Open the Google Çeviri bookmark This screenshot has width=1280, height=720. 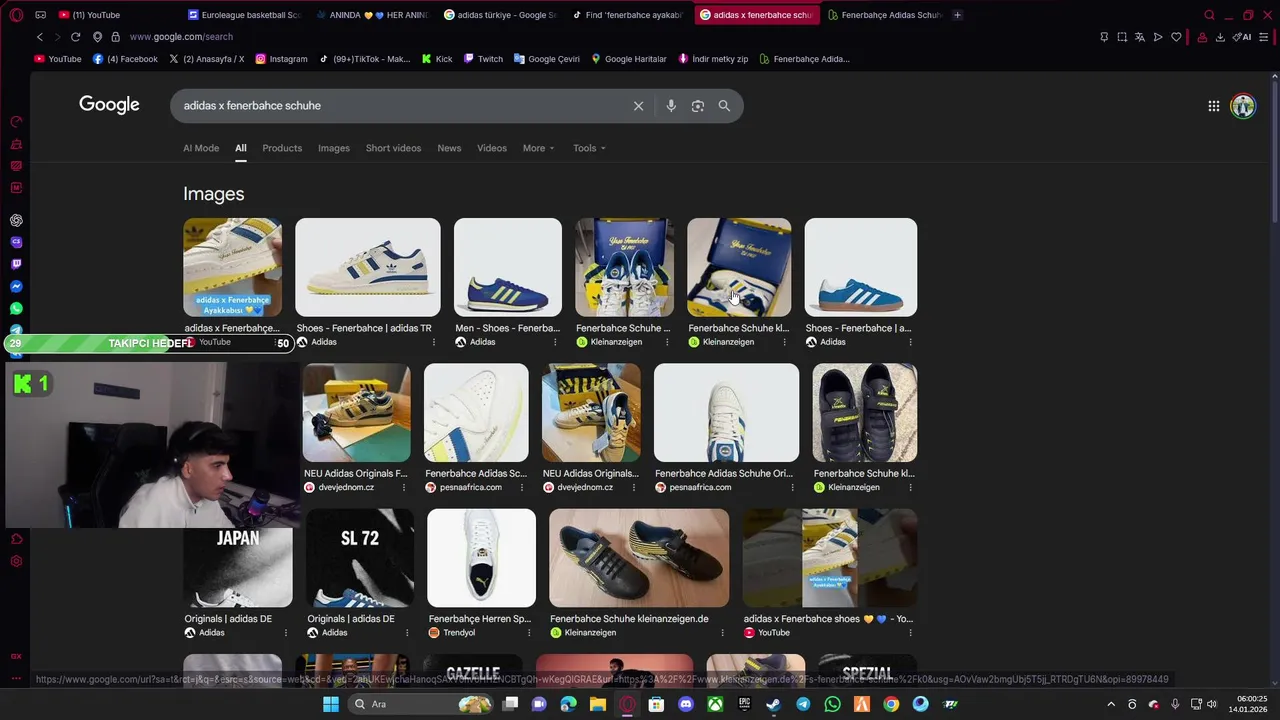point(546,59)
